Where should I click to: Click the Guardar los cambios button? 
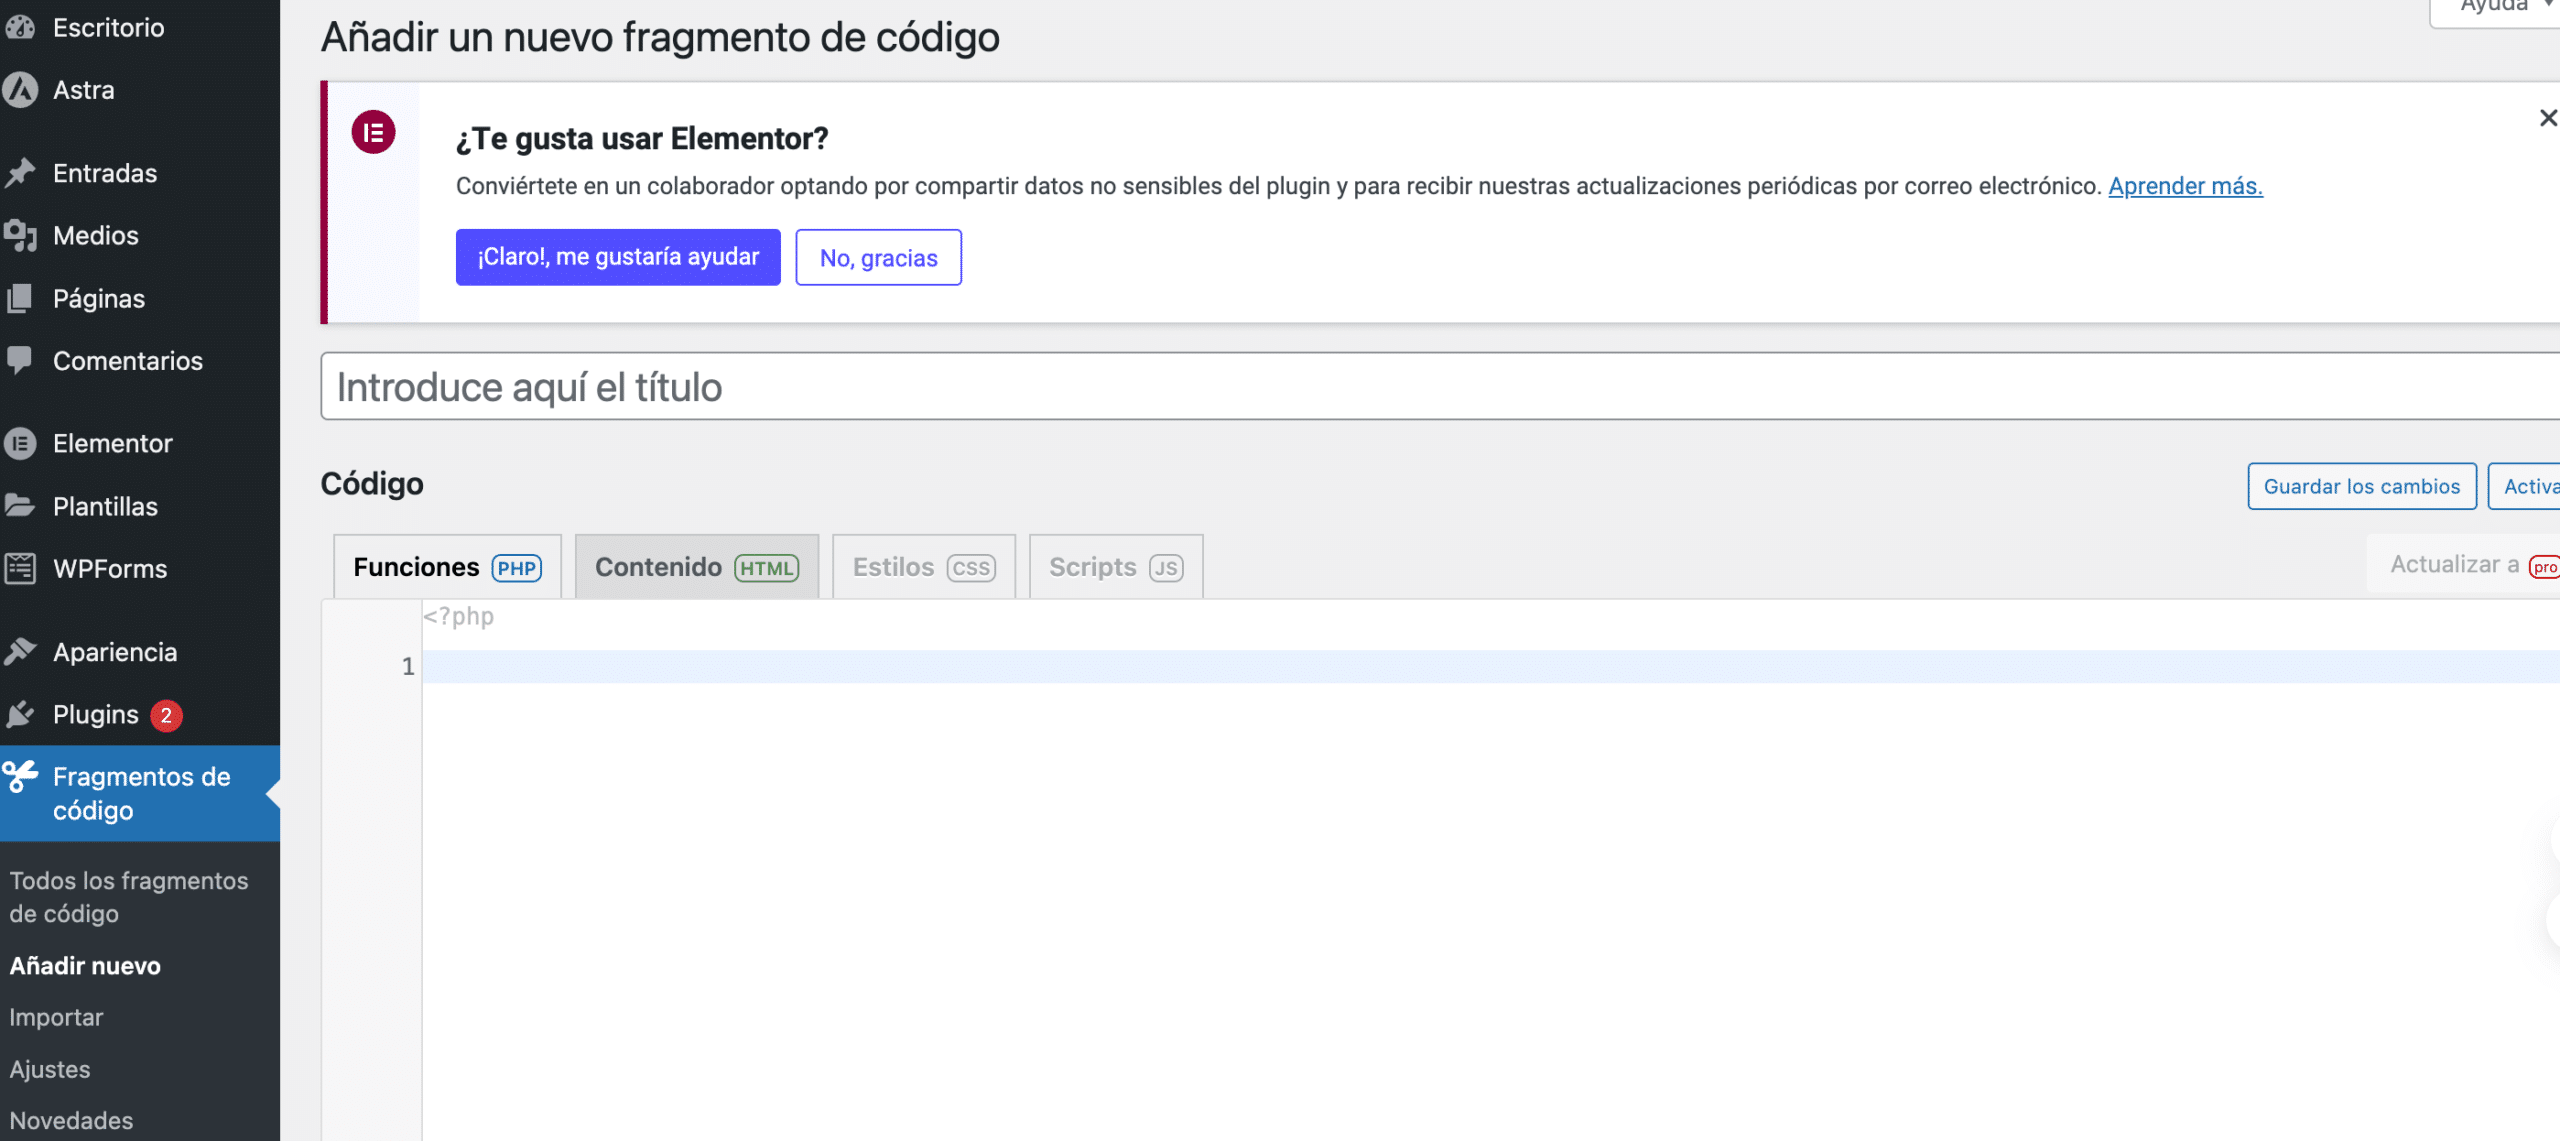[2362, 486]
